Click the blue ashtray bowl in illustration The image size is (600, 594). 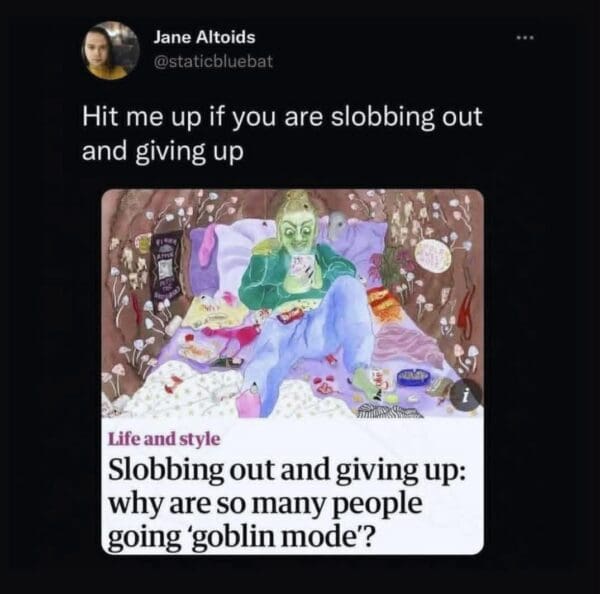(412, 378)
